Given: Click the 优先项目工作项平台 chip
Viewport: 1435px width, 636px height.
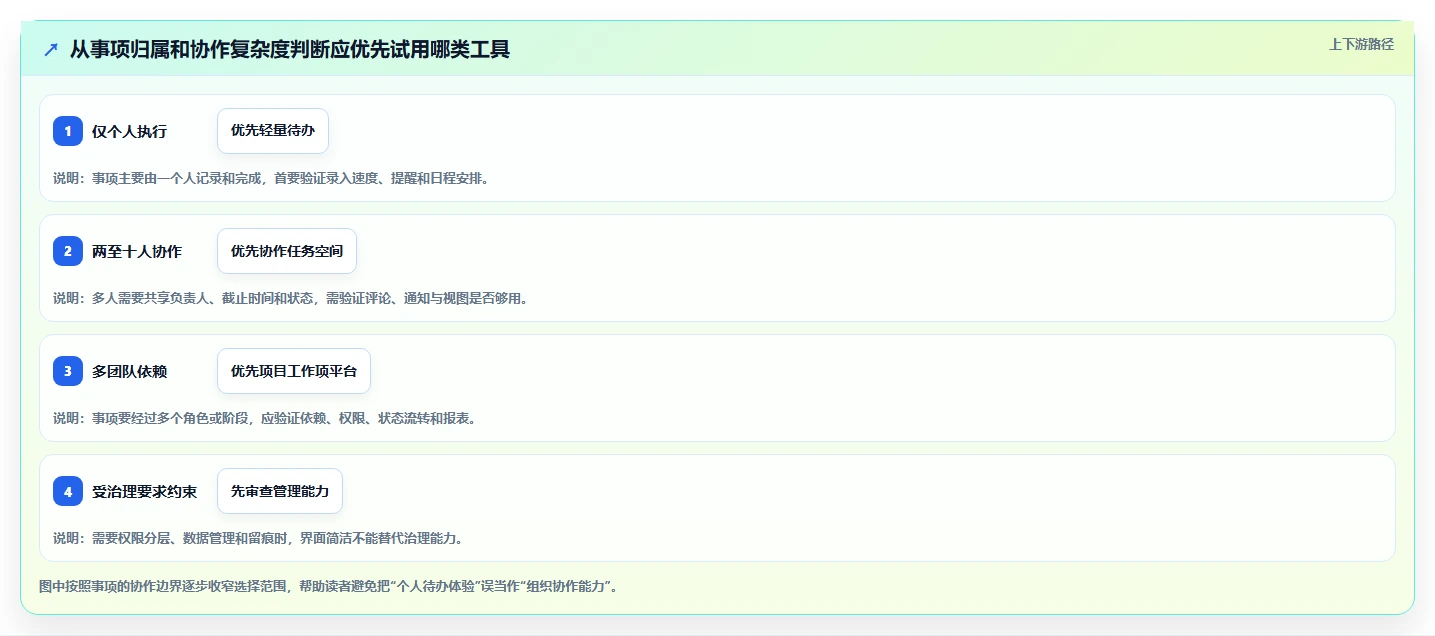Looking at the screenshot, I should [294, 371].
